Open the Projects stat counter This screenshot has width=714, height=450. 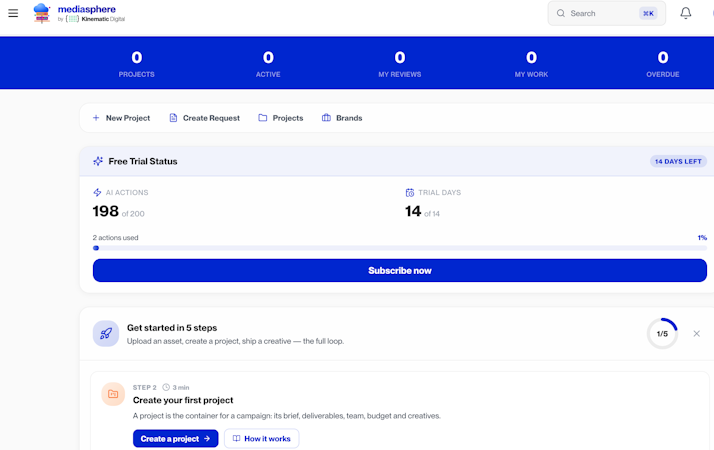pos(137,63)
